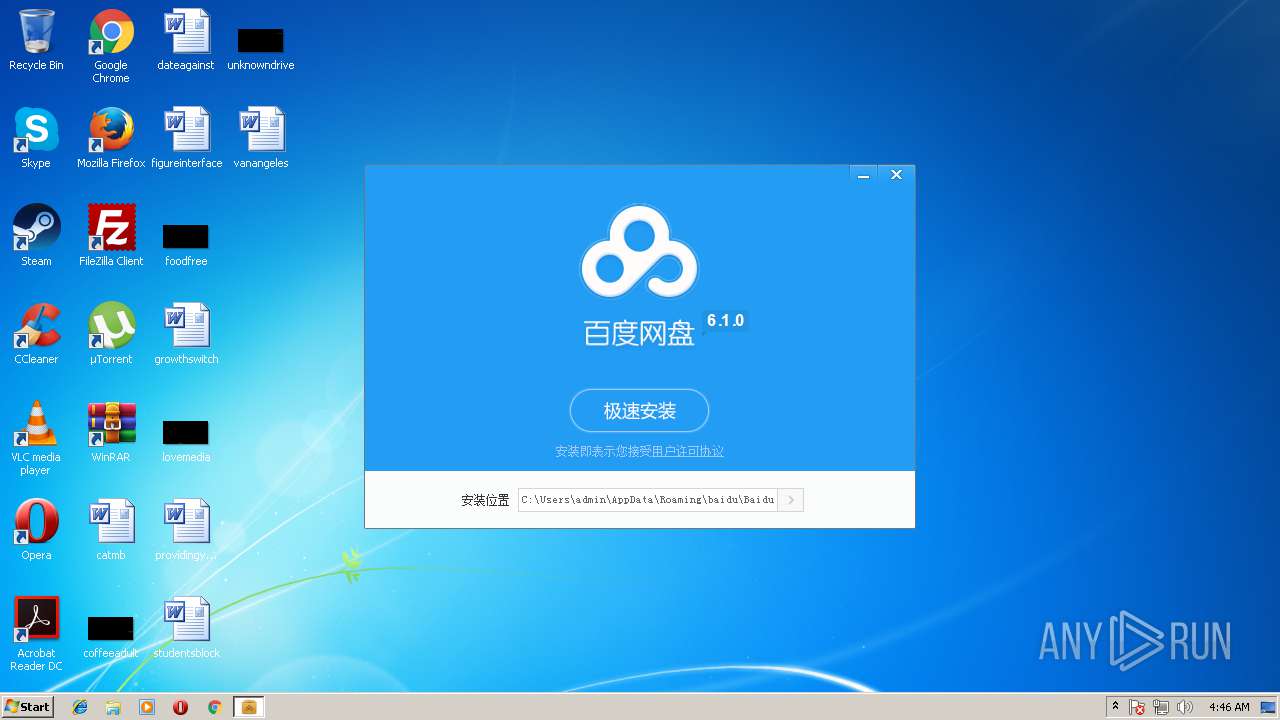Click the install path input field
Viewport: 1280px width, 720px height.
click(x=647, y=499)
